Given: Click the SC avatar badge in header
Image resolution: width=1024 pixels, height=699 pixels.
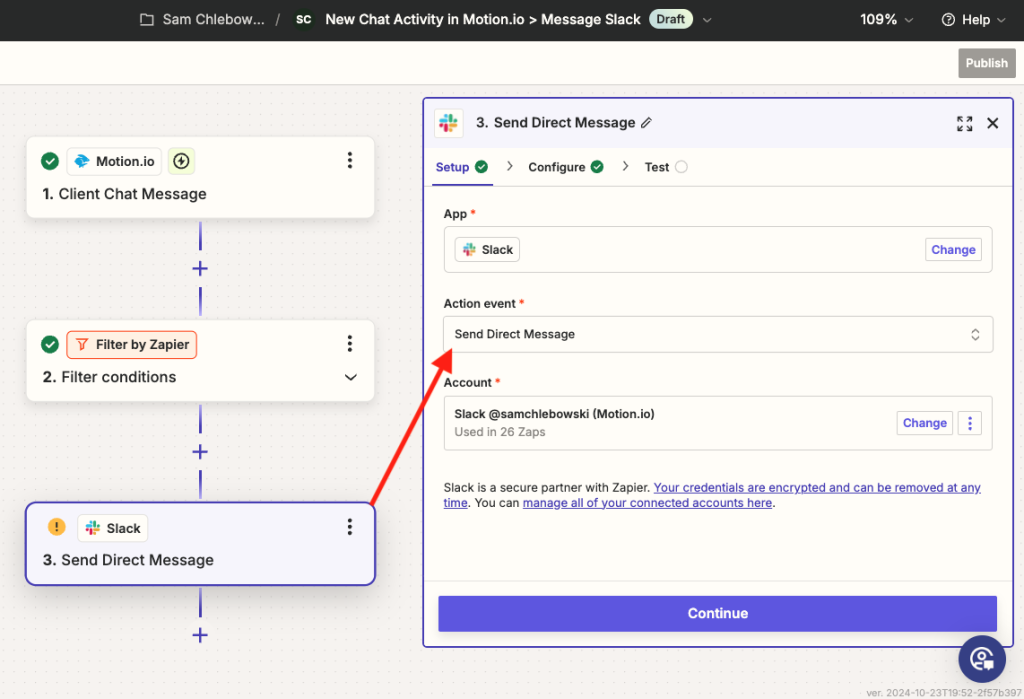Looking at the screenshot, I should [x=303, y=20].
